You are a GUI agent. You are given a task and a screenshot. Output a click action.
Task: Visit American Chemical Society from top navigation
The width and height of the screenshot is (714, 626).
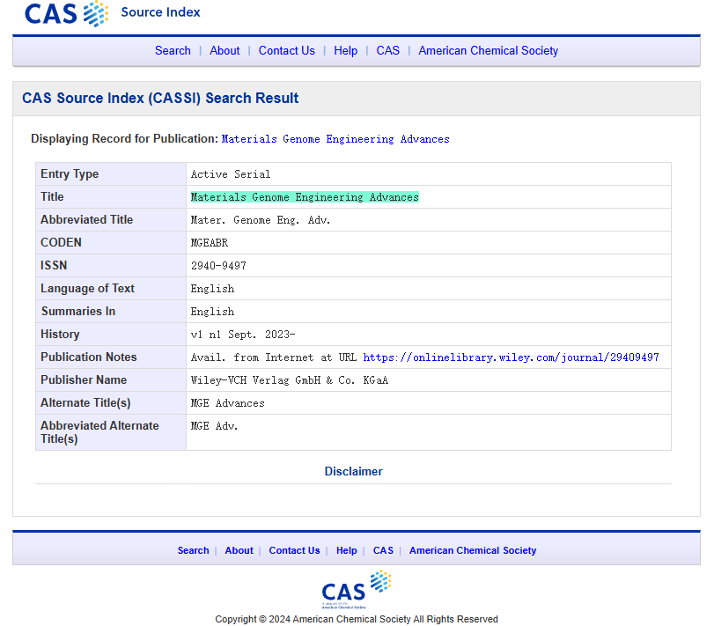pyautogui.click(x=488, y=51)
